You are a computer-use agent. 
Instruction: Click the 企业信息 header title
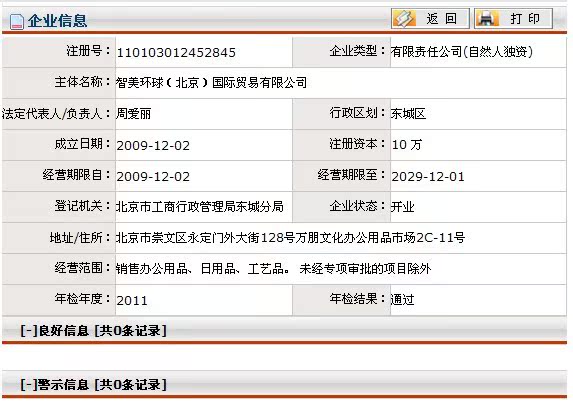[57, 20]
